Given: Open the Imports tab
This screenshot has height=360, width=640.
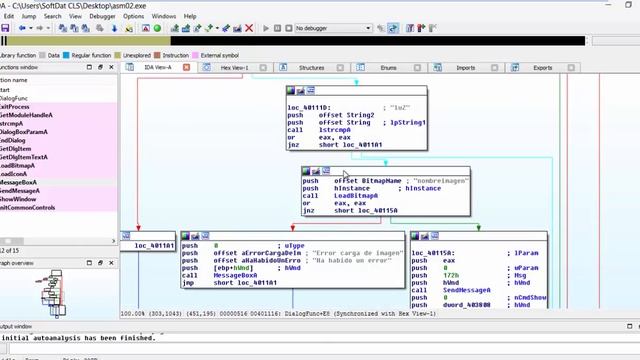Looking at the screenshot, I should click(465, 68).
